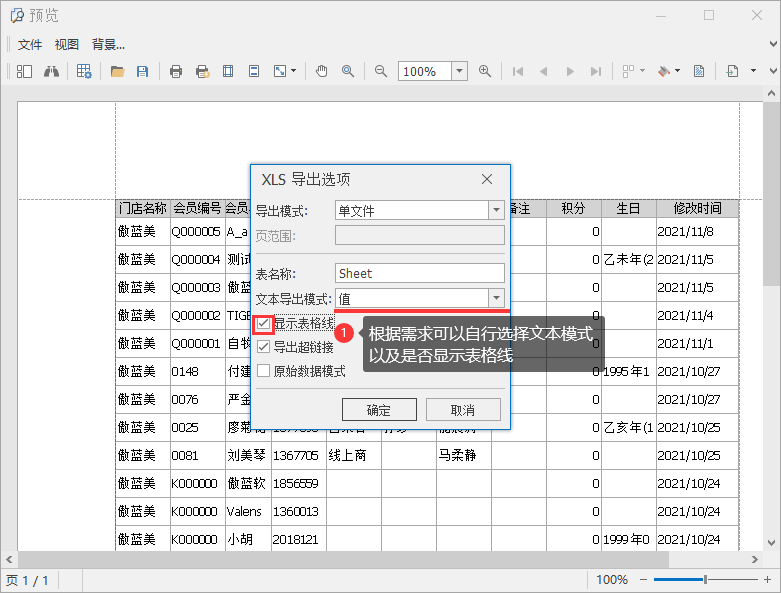Click the scale page icon

(x=280, y=71)
